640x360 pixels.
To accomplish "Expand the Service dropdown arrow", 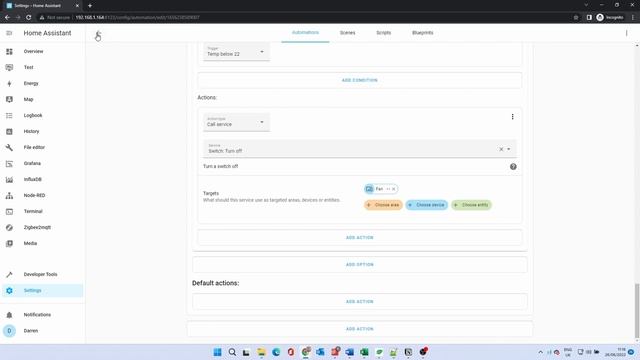I will coord(509,149).
